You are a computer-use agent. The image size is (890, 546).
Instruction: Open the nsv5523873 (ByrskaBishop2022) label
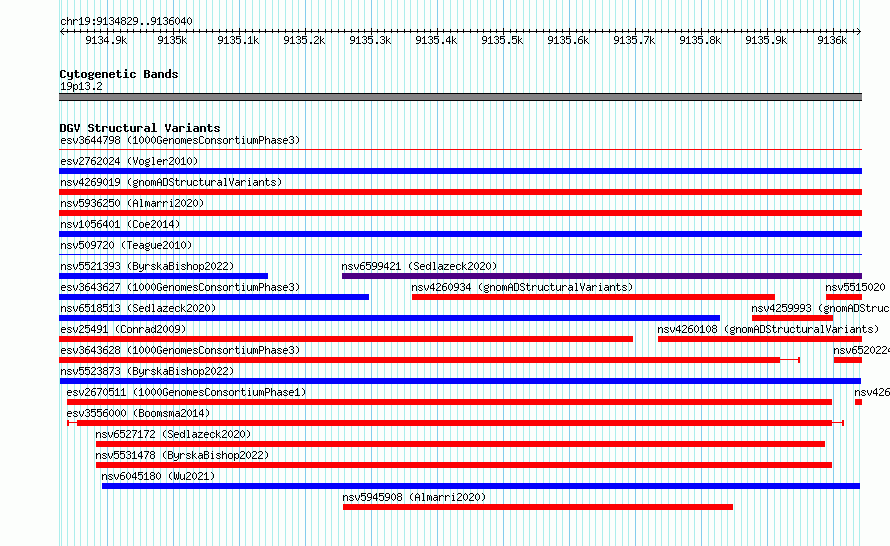147,371
